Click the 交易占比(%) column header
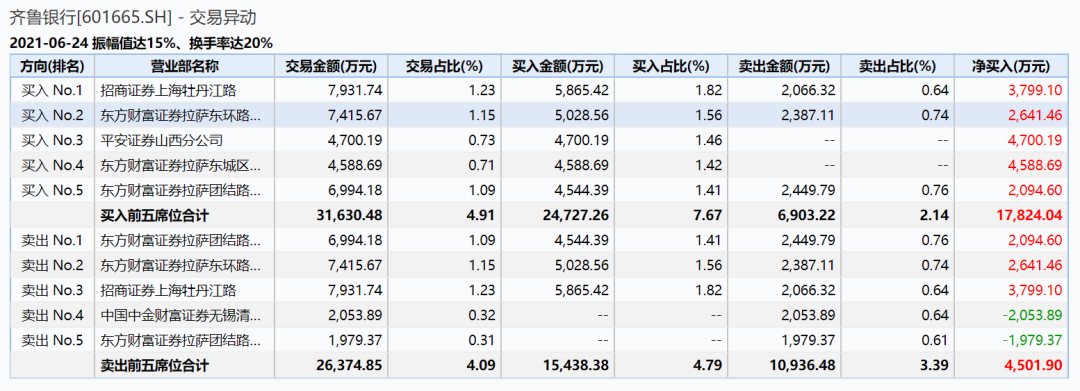This screenshot has width=1080, height=391. [x=444, y=66]
